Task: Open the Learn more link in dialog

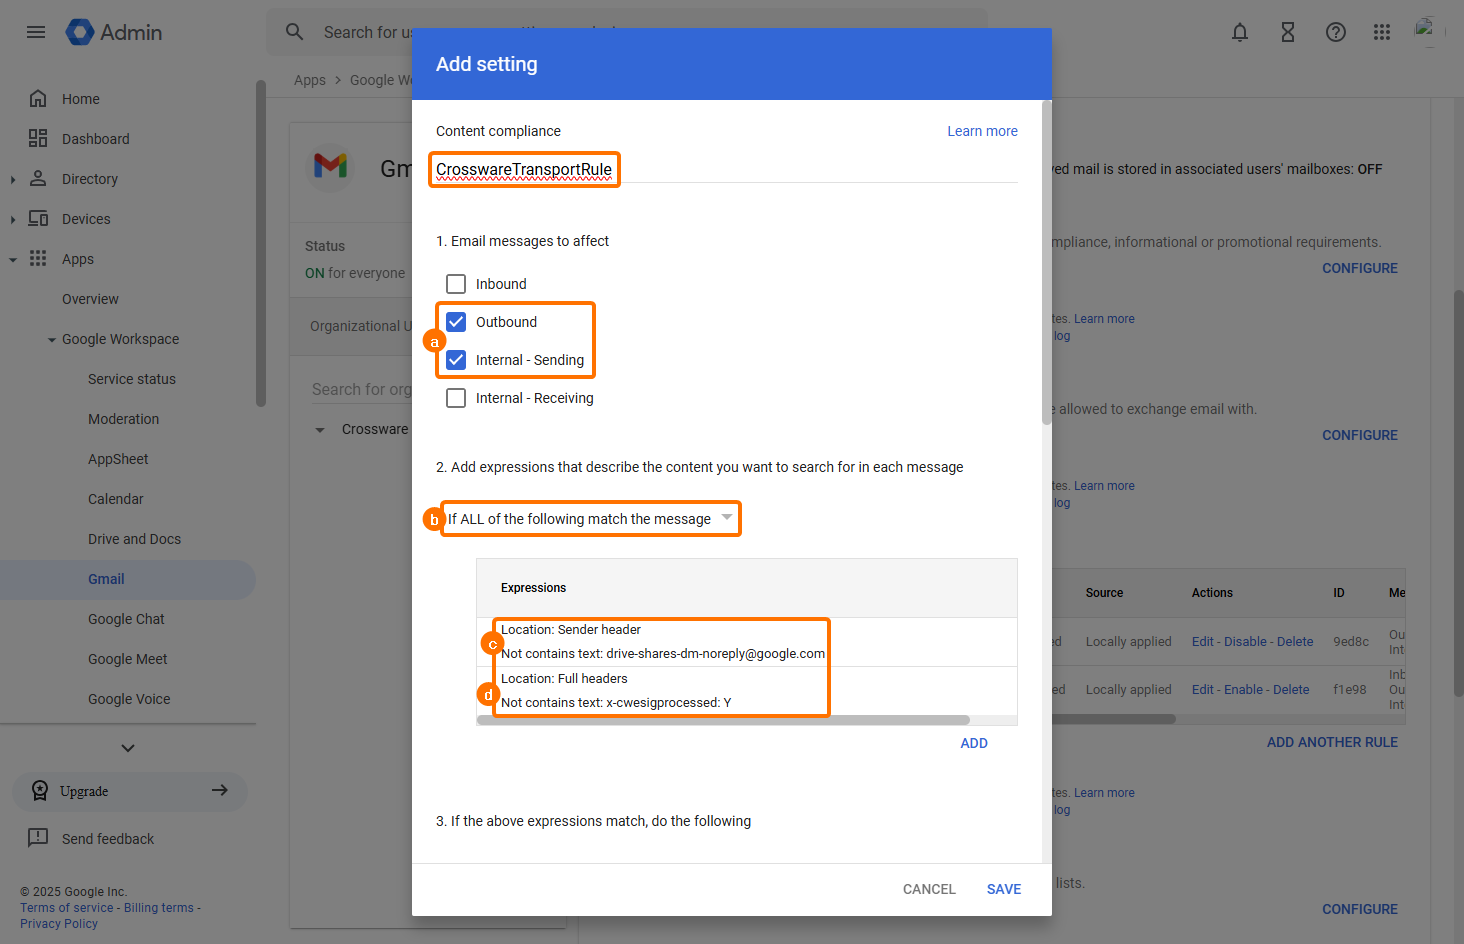Action: [982, 131]
